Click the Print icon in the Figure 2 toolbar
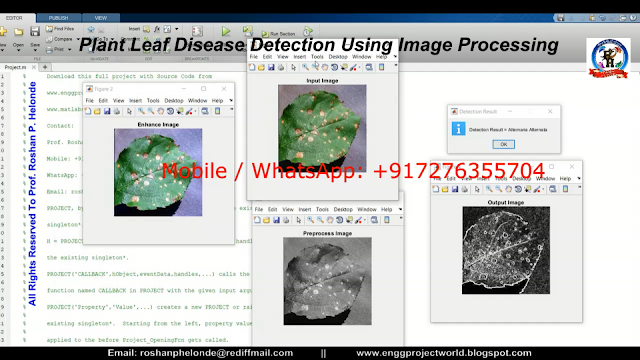Viewport: 640px width, 360px height. point(117,111)
